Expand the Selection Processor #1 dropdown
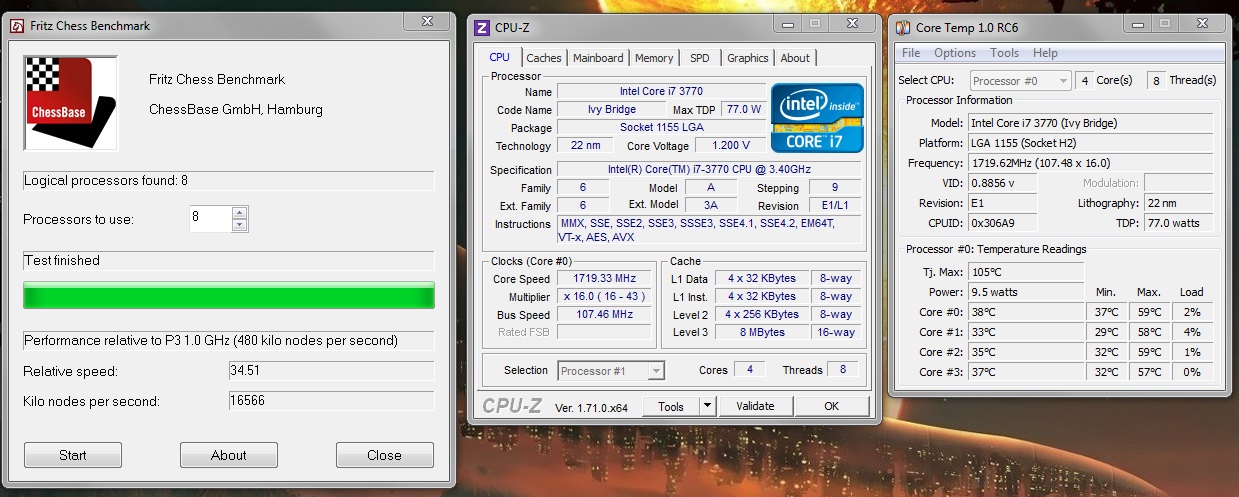Viewport: 1239px width, 497px height. tap(656, 371)
